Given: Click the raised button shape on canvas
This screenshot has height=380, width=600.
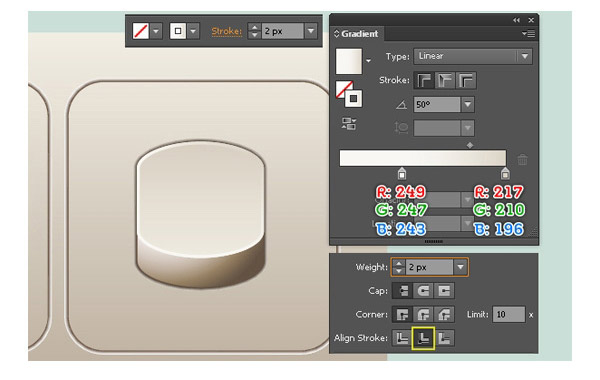Looking at the screenshot, I should pyautogui.click(x=201, y=214).
